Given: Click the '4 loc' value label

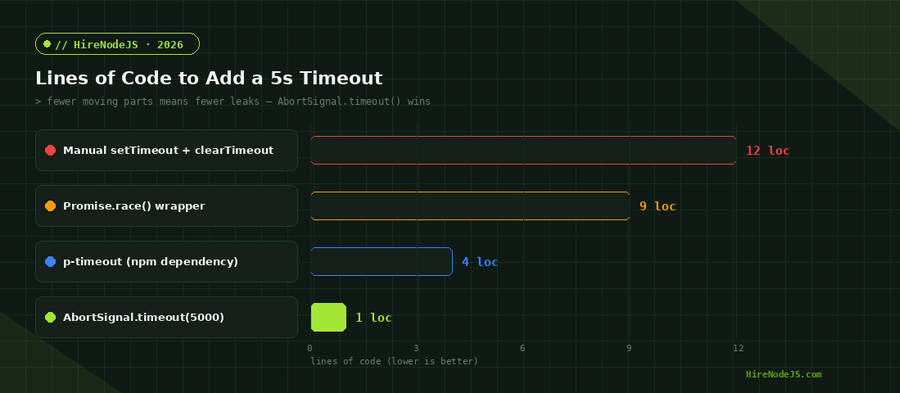Looking at the screenshot, I should (480, 262).
